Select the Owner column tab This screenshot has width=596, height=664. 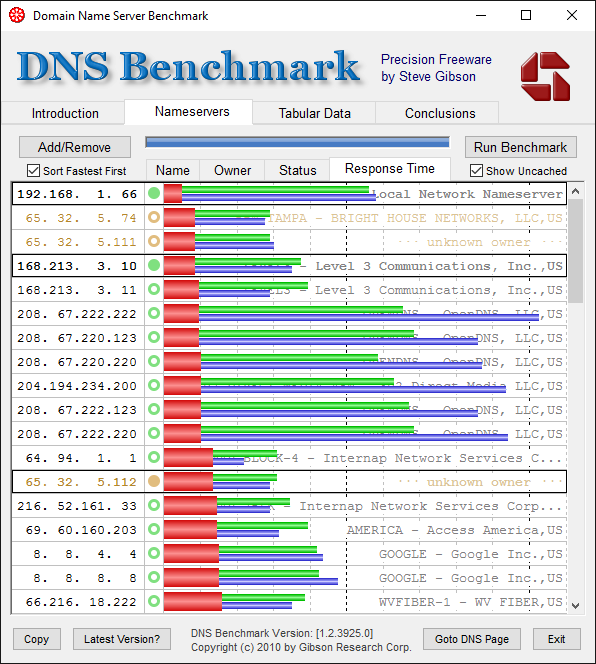tap(232, 170)
